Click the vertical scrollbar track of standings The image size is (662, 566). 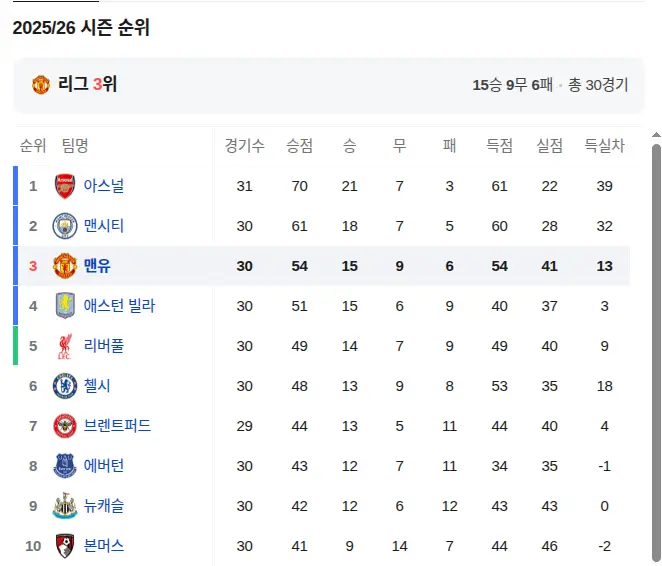(656, 352)
